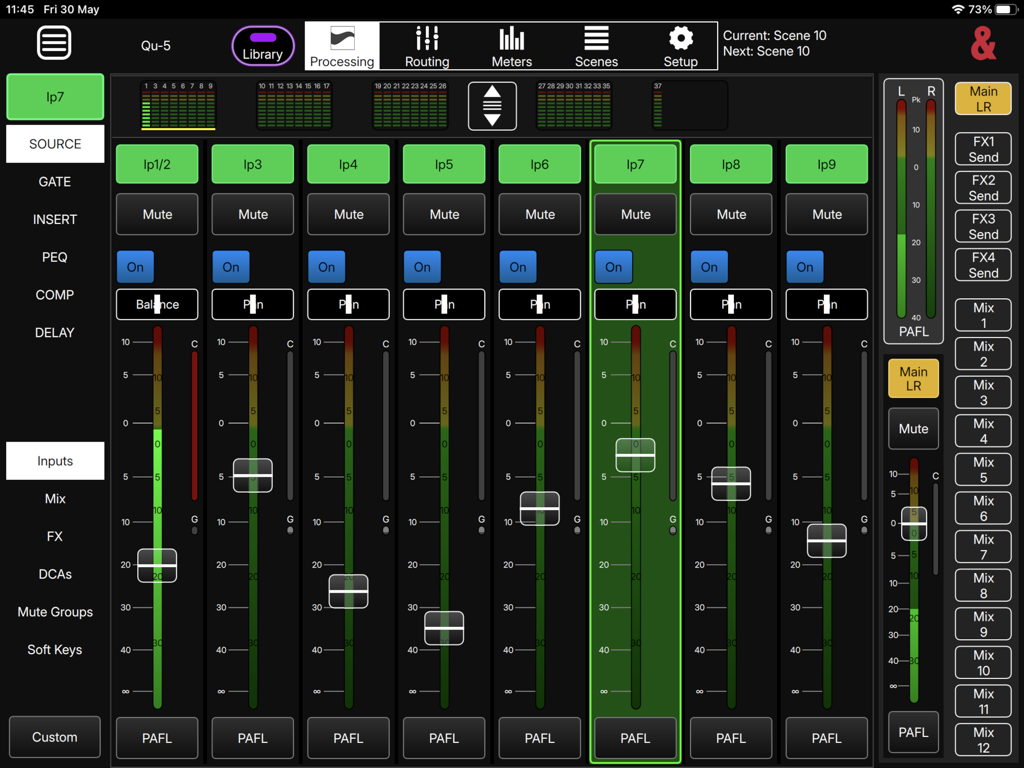Toggle the On button for Ip3

[x=231, y=267]
